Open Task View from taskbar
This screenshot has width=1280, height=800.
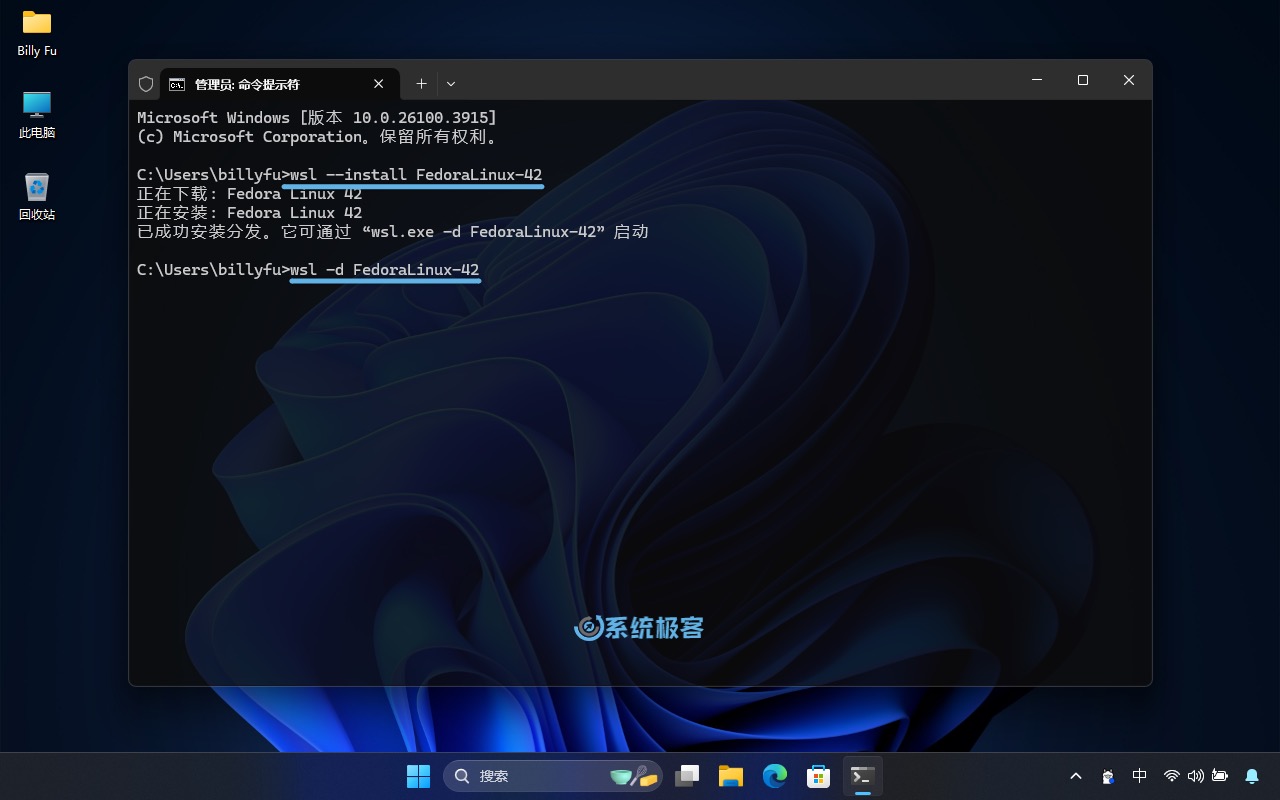coord(687,776)
